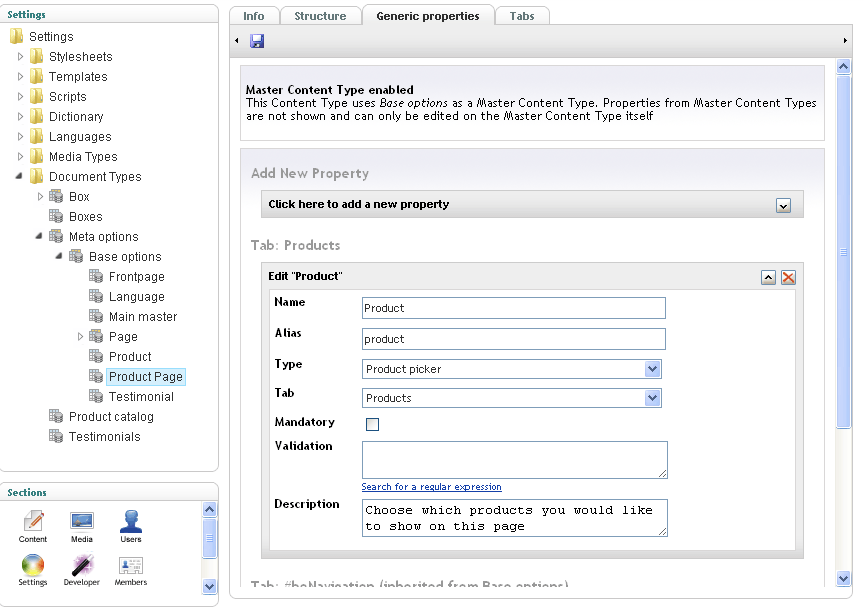This screenshot has height=608, width=864.
Task: Click the Dictionary folder icon
Action: coord(37,116)
